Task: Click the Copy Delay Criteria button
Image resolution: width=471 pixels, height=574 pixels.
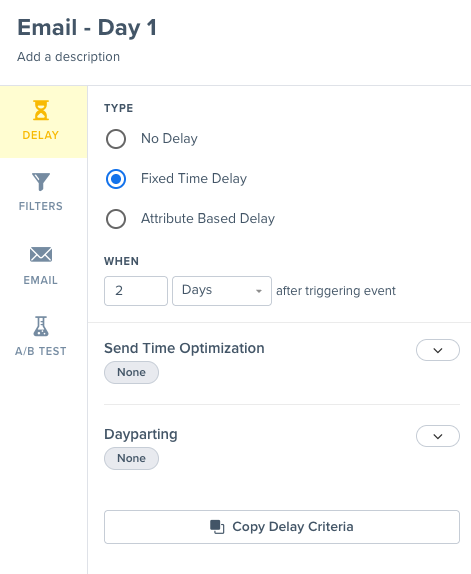Action: point(282,527)
